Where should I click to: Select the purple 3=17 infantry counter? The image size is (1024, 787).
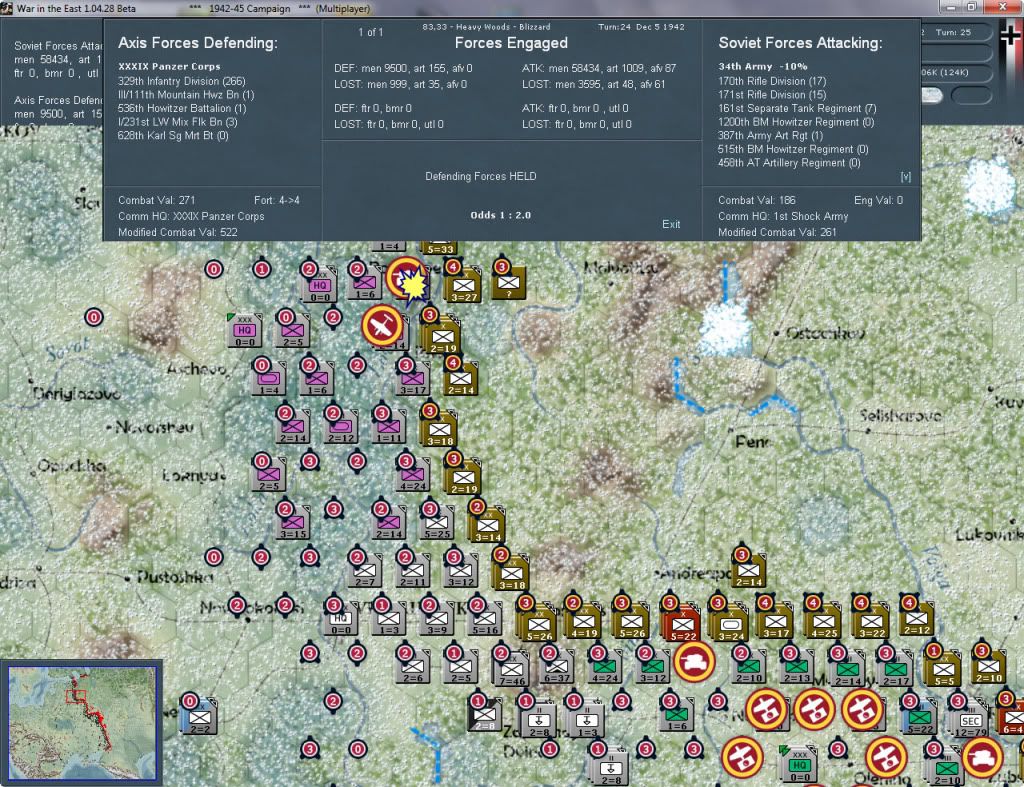413,379
